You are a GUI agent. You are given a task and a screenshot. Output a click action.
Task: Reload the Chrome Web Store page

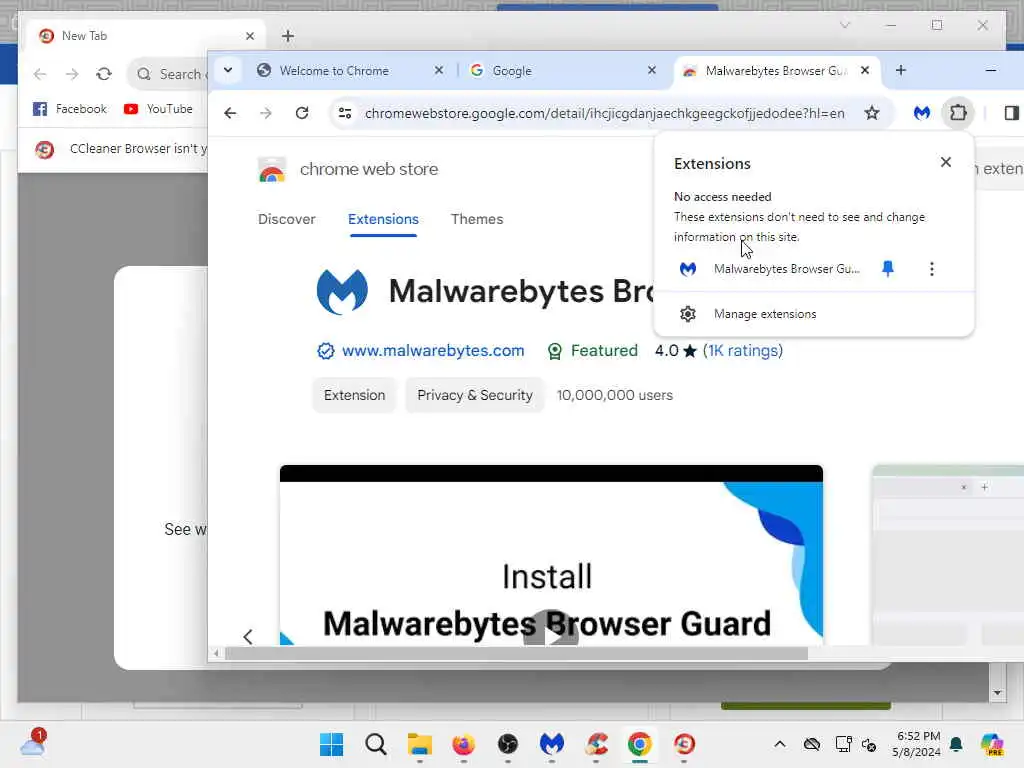click(302, 113)
